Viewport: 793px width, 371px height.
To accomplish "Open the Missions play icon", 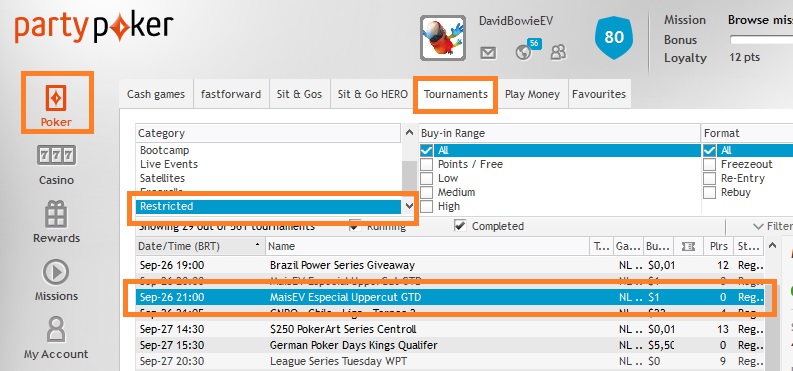I will click(x=56, y=273).
